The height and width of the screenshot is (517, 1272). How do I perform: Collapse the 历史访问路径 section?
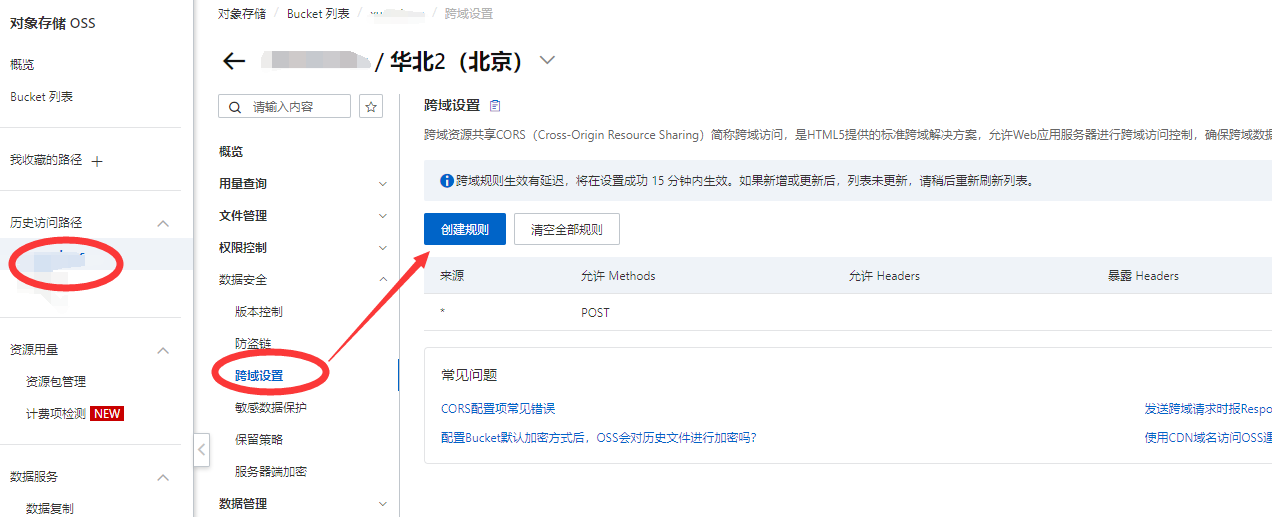tap(163, 223)
